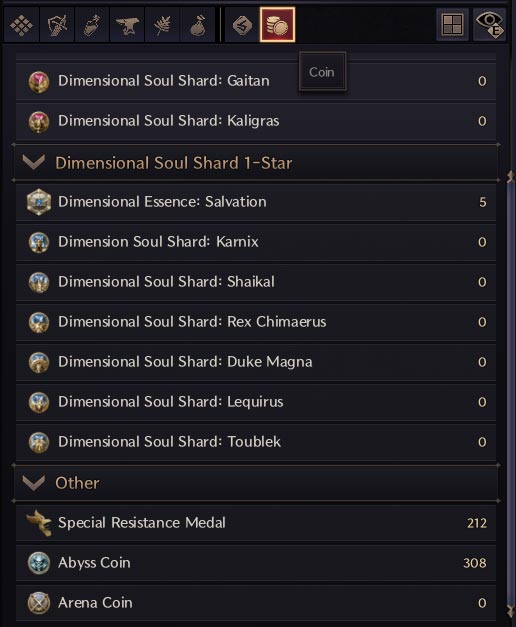This screenshot has width=516, height=627.
Task: Select Dimensional Soul Shard: Rex Chimaerus icon
Action: (x=39, y=322)
